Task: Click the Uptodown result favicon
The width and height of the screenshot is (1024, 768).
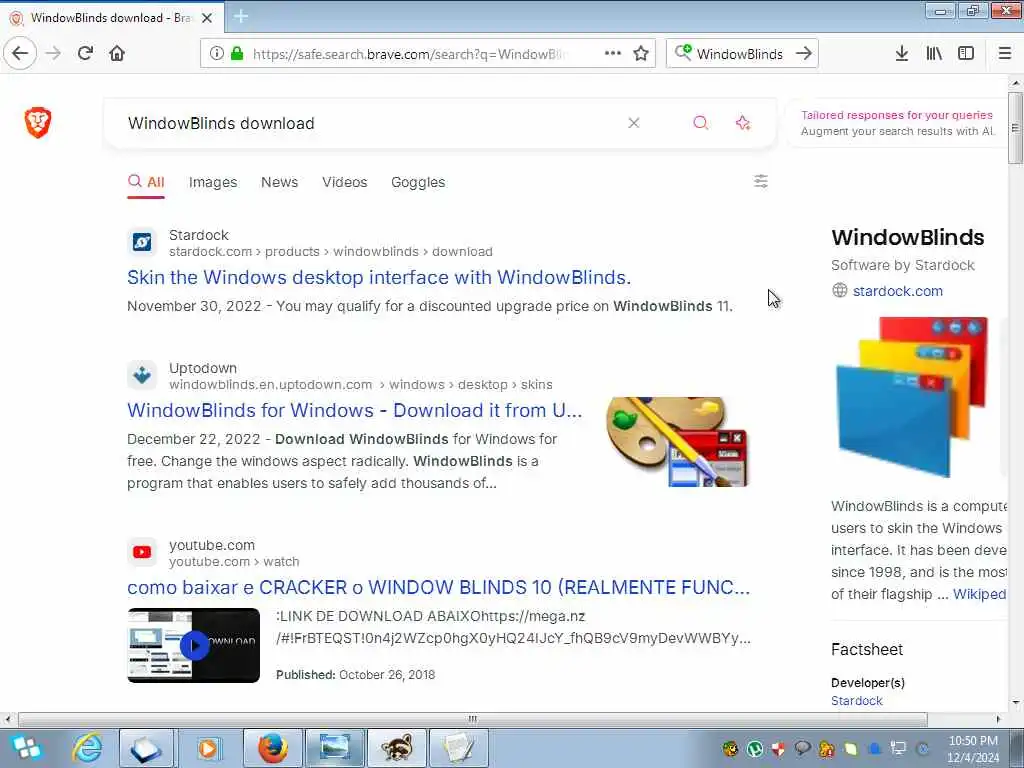Action: (142, 376)
